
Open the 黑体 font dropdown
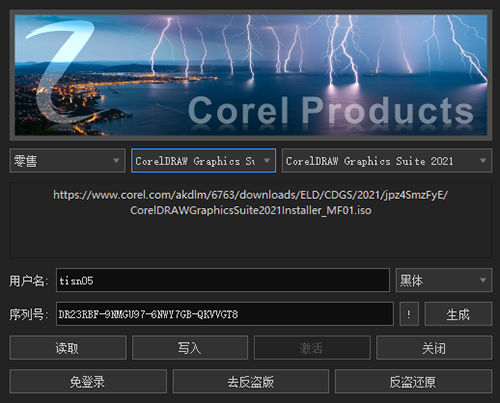pyautogui.click(x=444, y=280)
